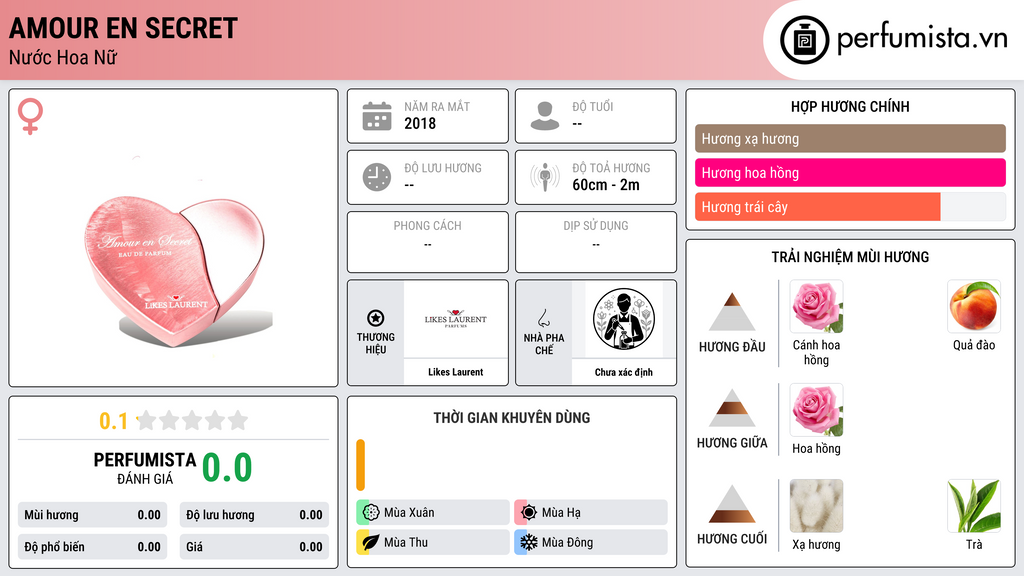Click the Nước Hoa Nữ subtitle
The height and width of the screenshot is (576, 1024).
click(63, 58)
